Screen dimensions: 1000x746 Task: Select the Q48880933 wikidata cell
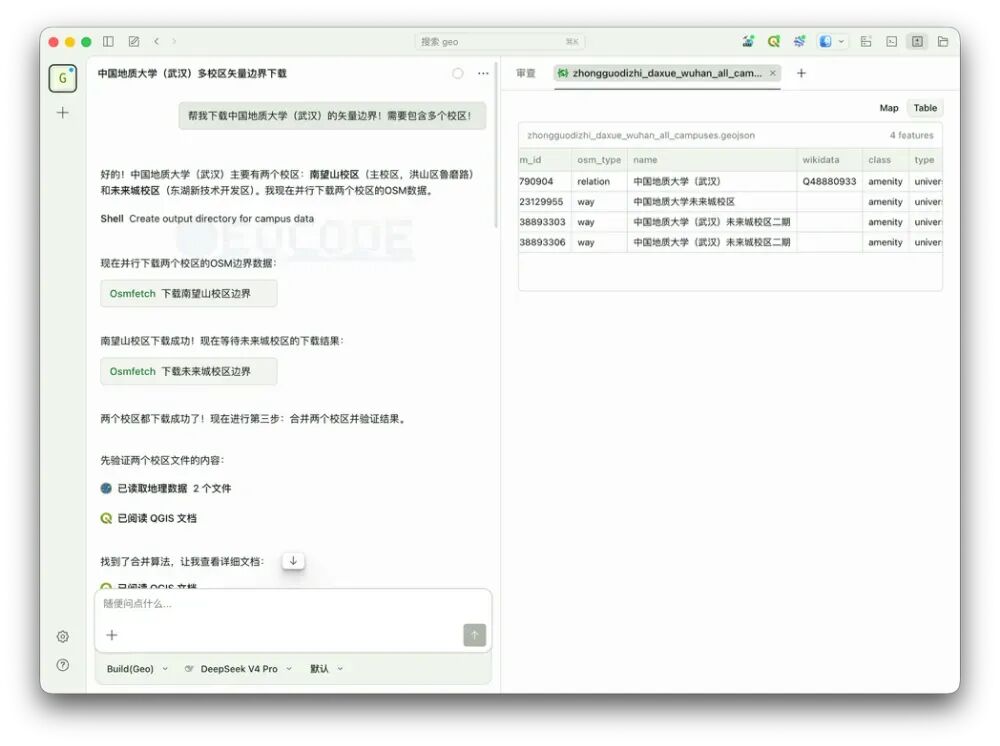pyautogui.click(x=829, y=181)
